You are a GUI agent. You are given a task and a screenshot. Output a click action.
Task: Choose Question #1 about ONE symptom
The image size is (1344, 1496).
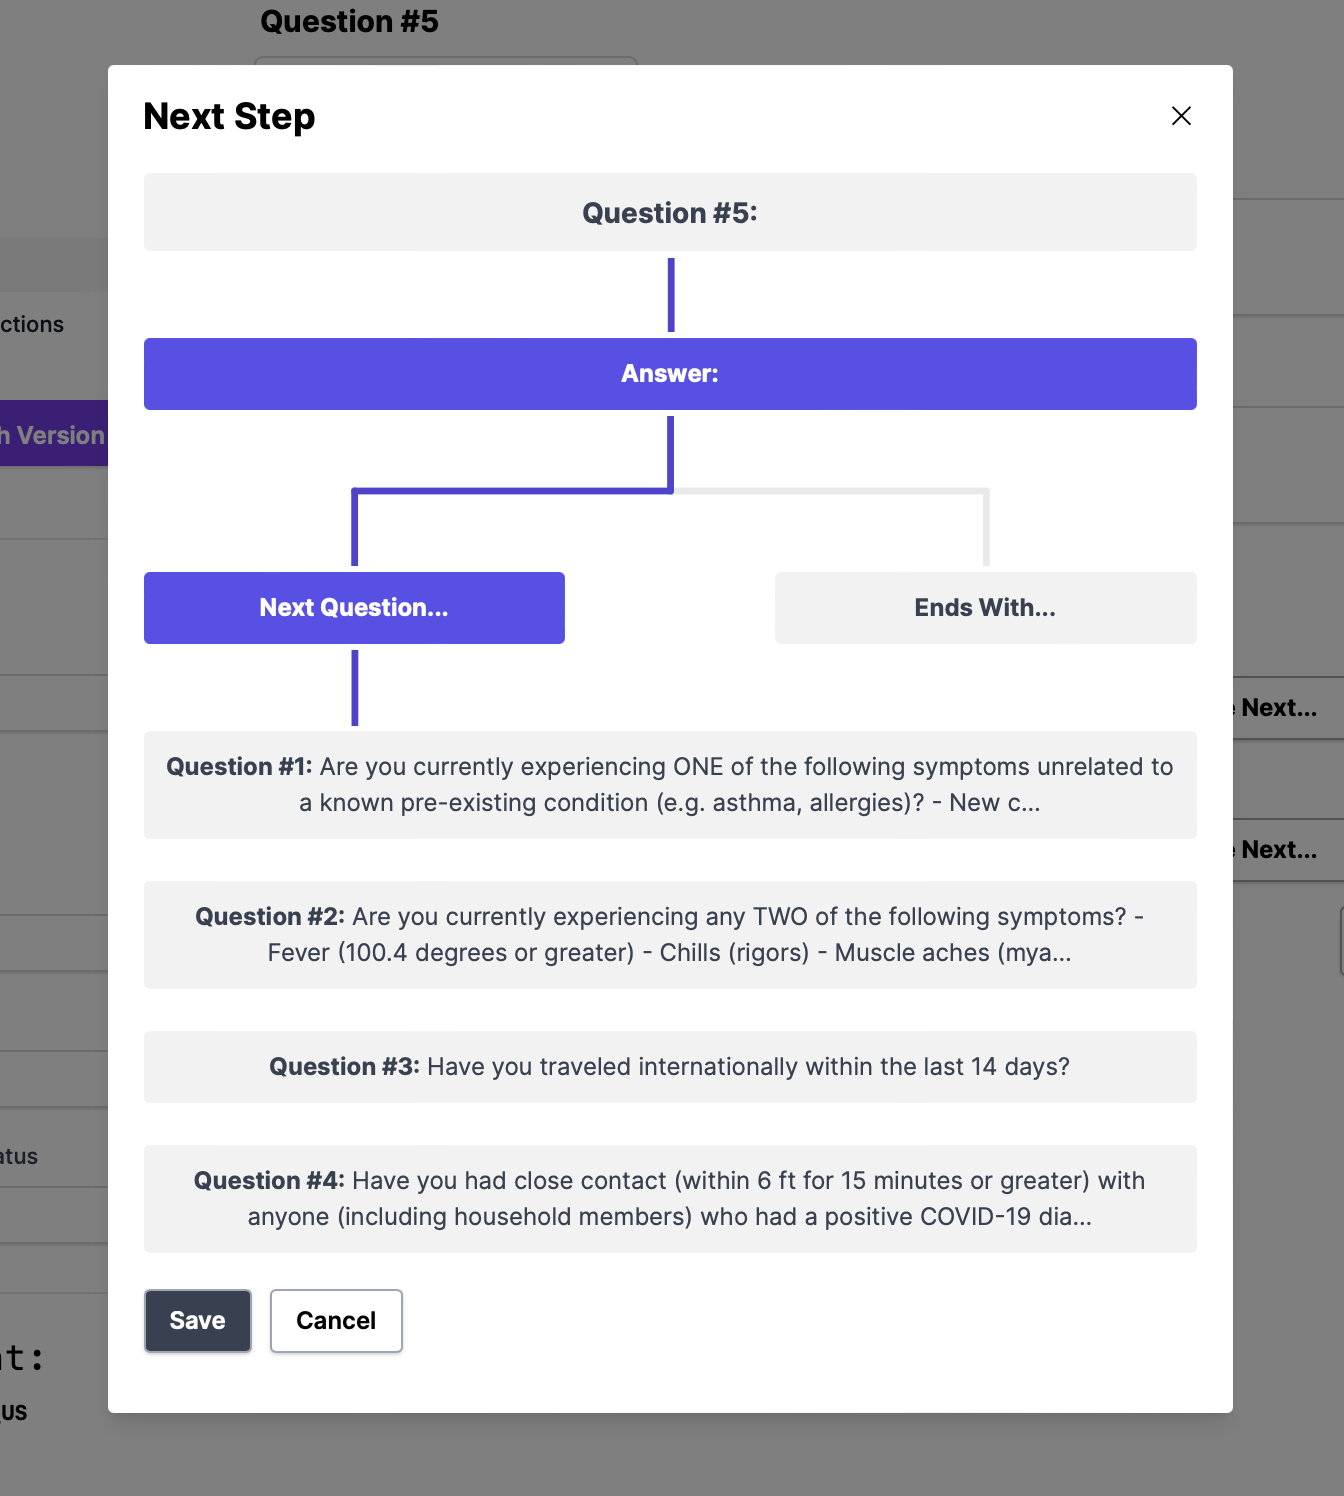670,785
